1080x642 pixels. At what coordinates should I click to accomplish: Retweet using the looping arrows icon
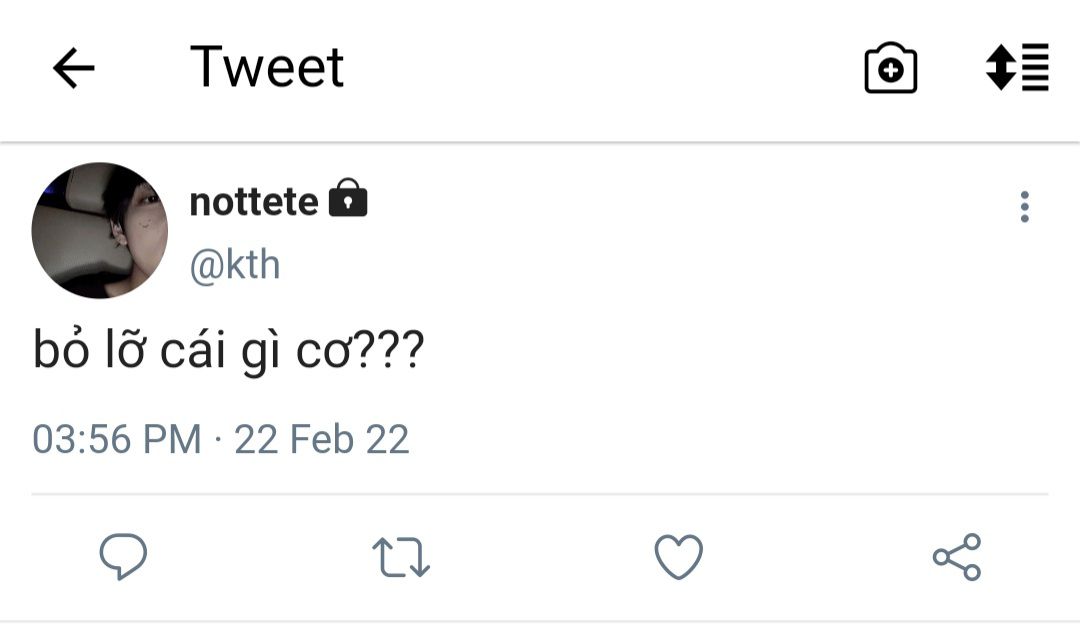point(401,557)
